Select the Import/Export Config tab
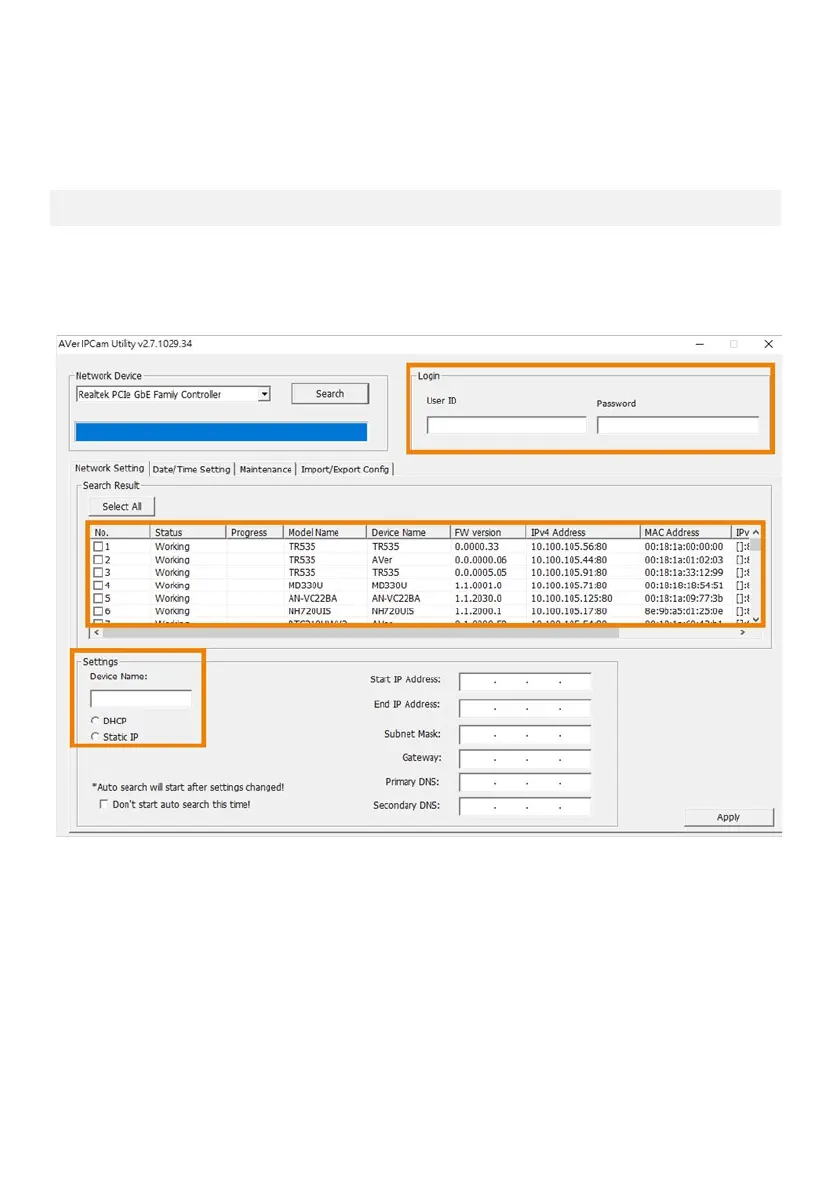 pos(345,469)
